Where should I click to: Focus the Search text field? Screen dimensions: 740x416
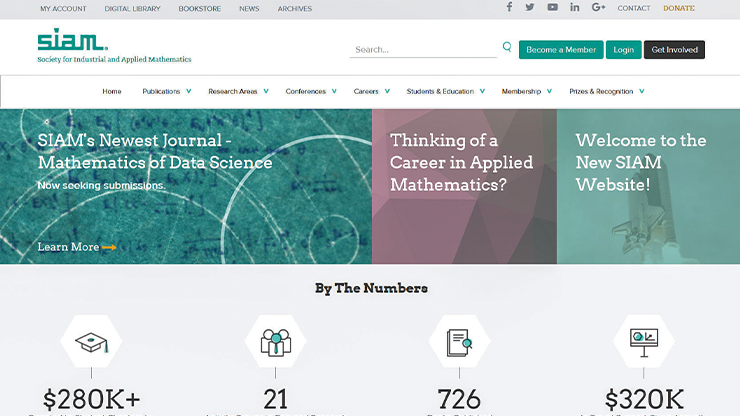[x=422, y=49]
